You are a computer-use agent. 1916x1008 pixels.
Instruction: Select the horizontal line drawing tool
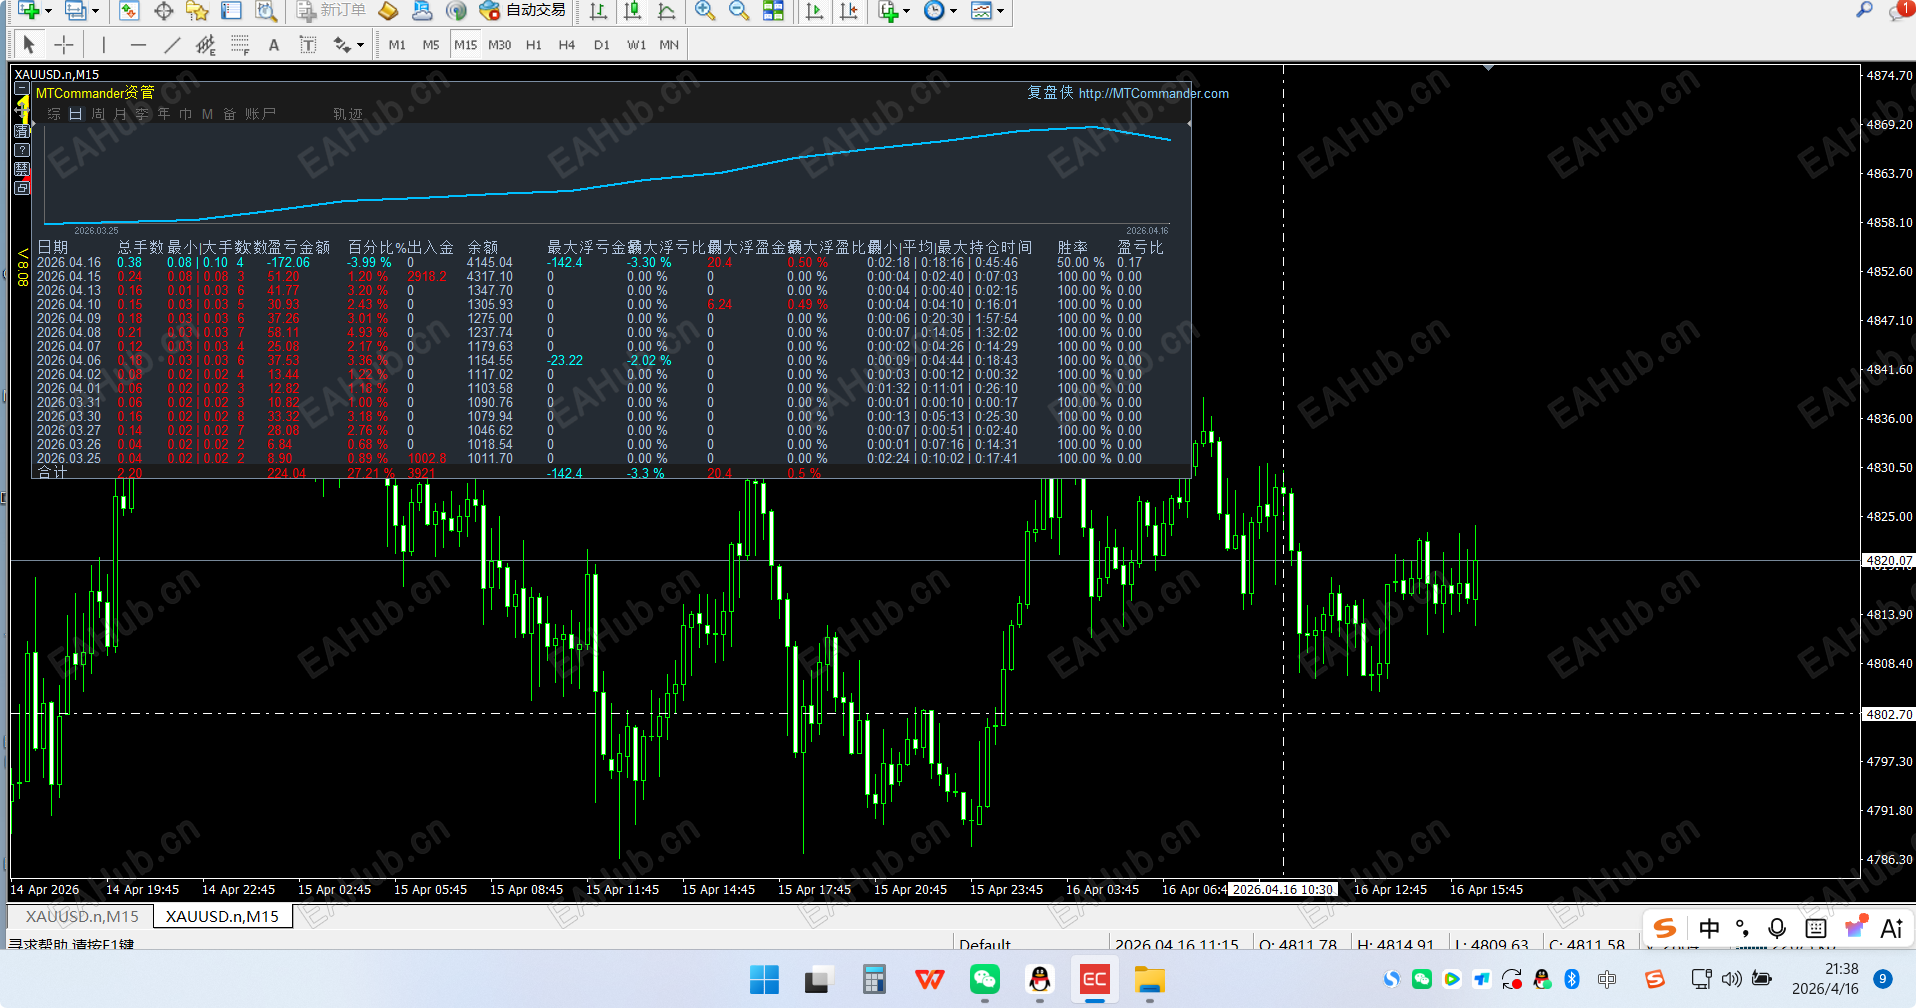point(138,44)
